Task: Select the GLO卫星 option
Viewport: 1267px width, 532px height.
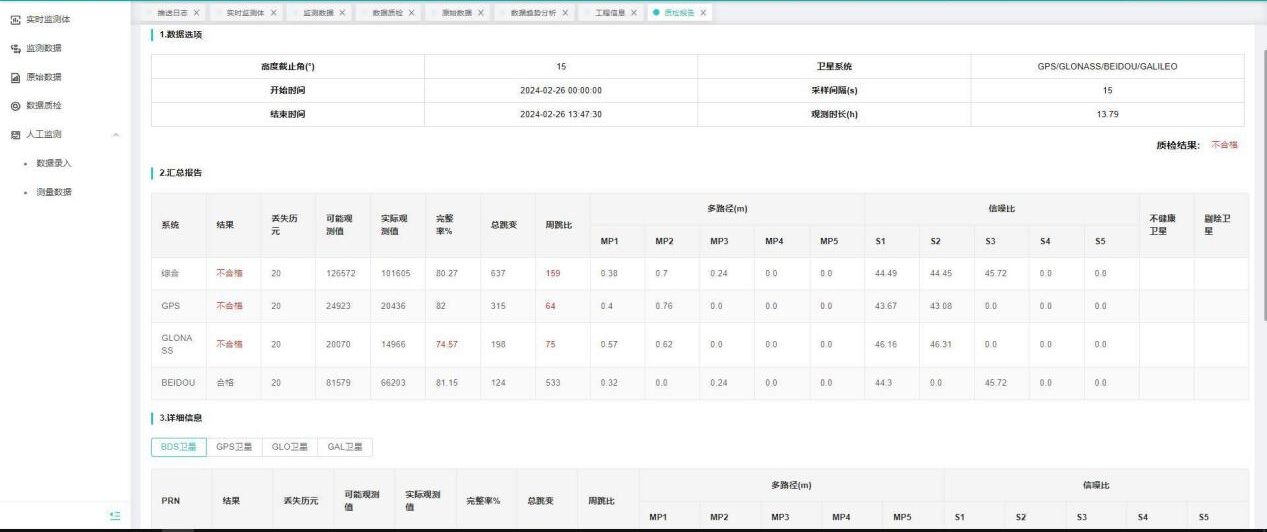Action: (290, 447)
